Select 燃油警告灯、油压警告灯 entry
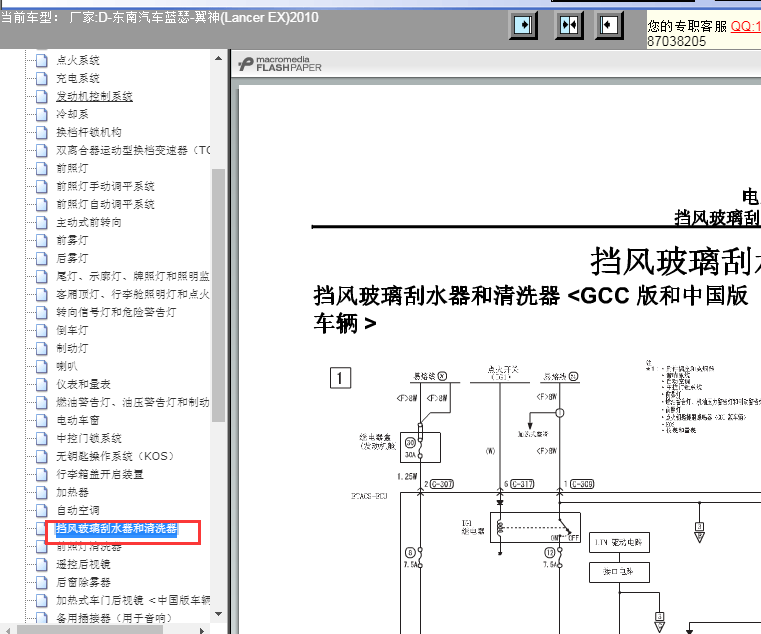This screenshot has width=761, height=634. click(x=133, y=402)
